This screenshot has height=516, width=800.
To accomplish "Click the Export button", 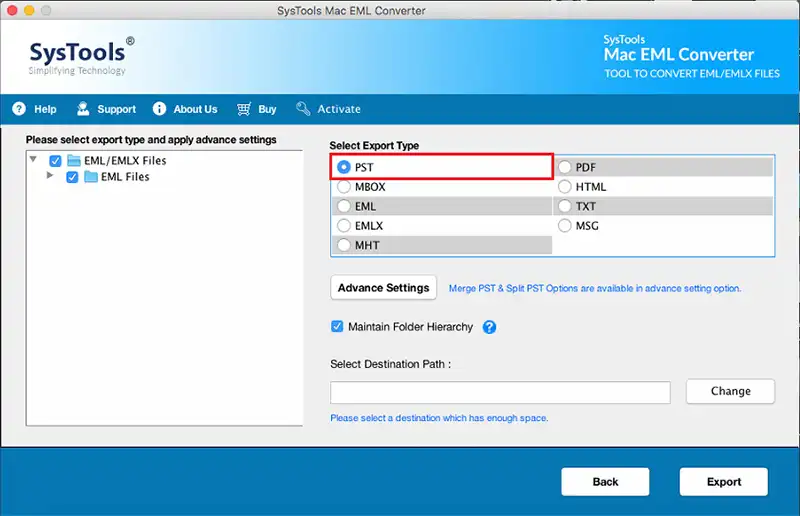I will pyautogui.click(x=723, y=482).
